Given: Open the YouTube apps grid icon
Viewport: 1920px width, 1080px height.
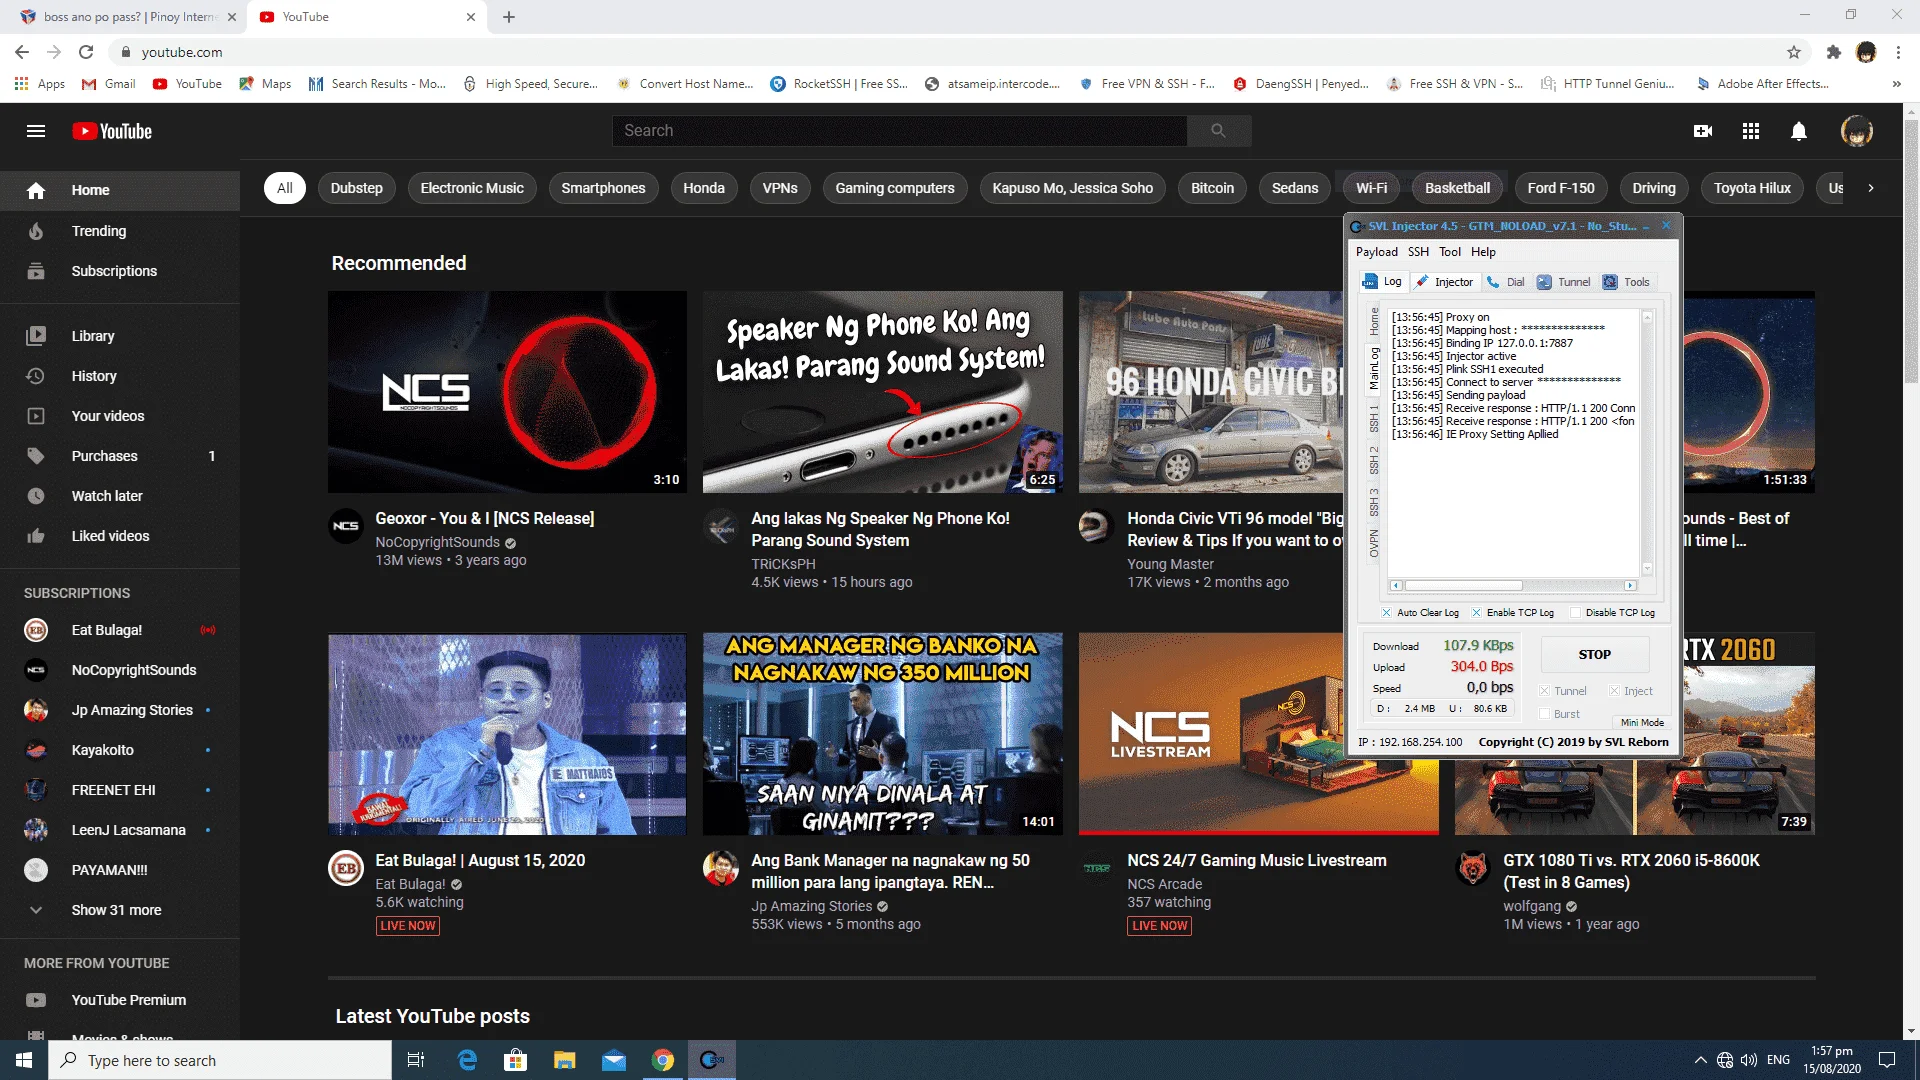Looking at the screenshot, I should click(x=1751, y=131).
